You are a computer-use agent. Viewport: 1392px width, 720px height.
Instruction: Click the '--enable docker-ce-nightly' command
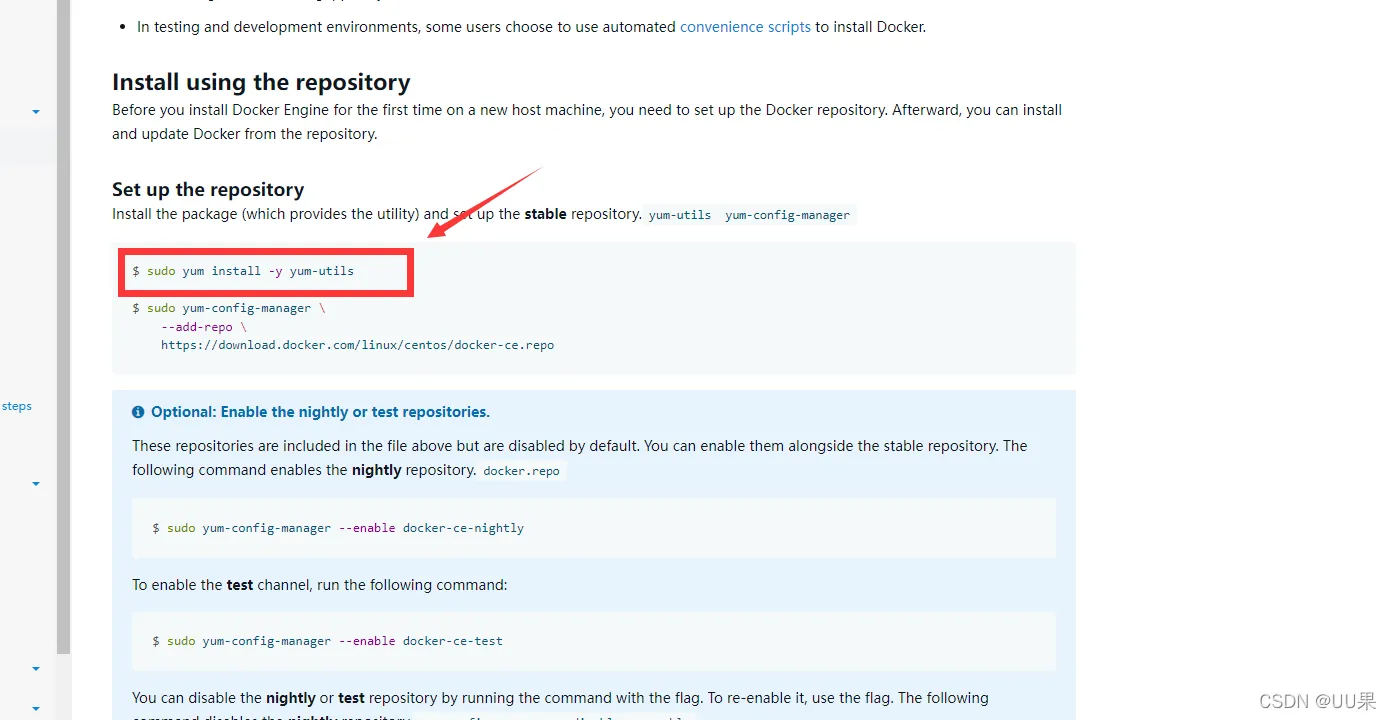pos(338,528)
